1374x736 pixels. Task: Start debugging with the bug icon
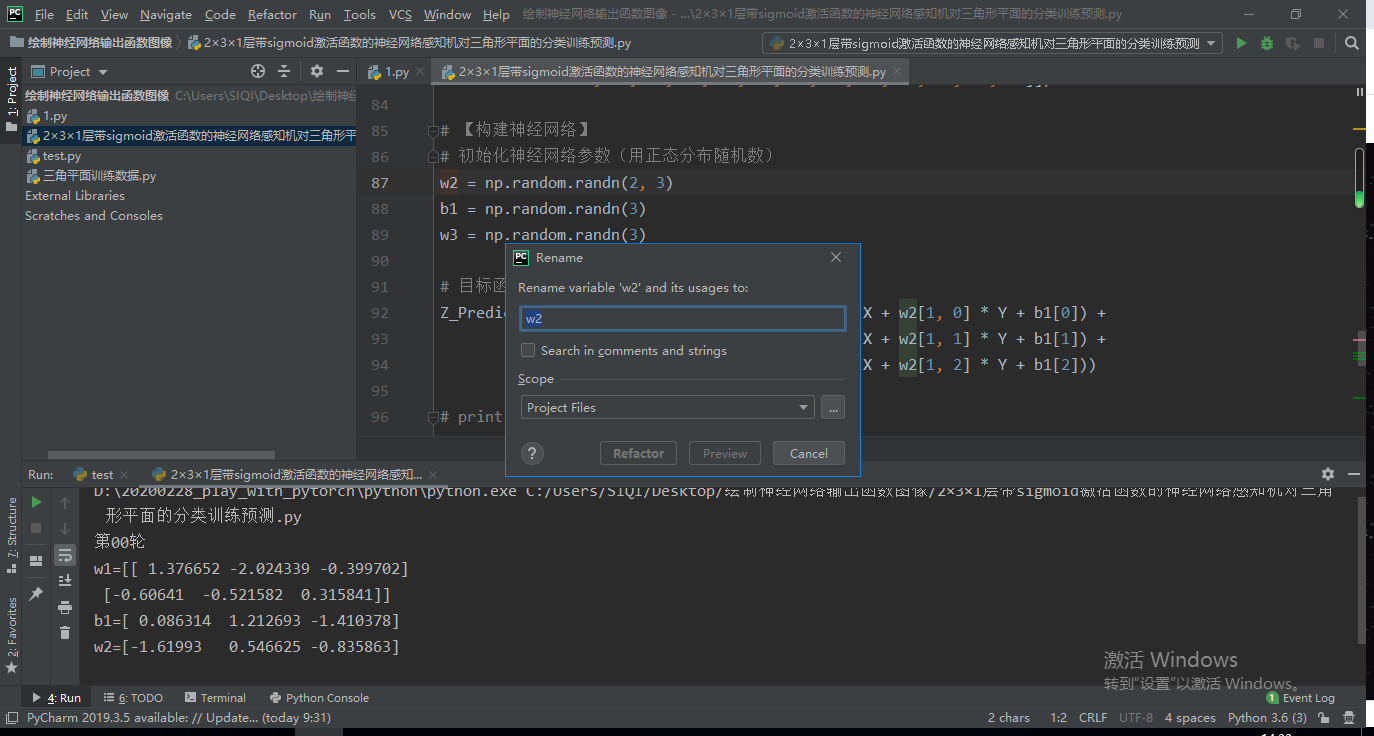1266,44
